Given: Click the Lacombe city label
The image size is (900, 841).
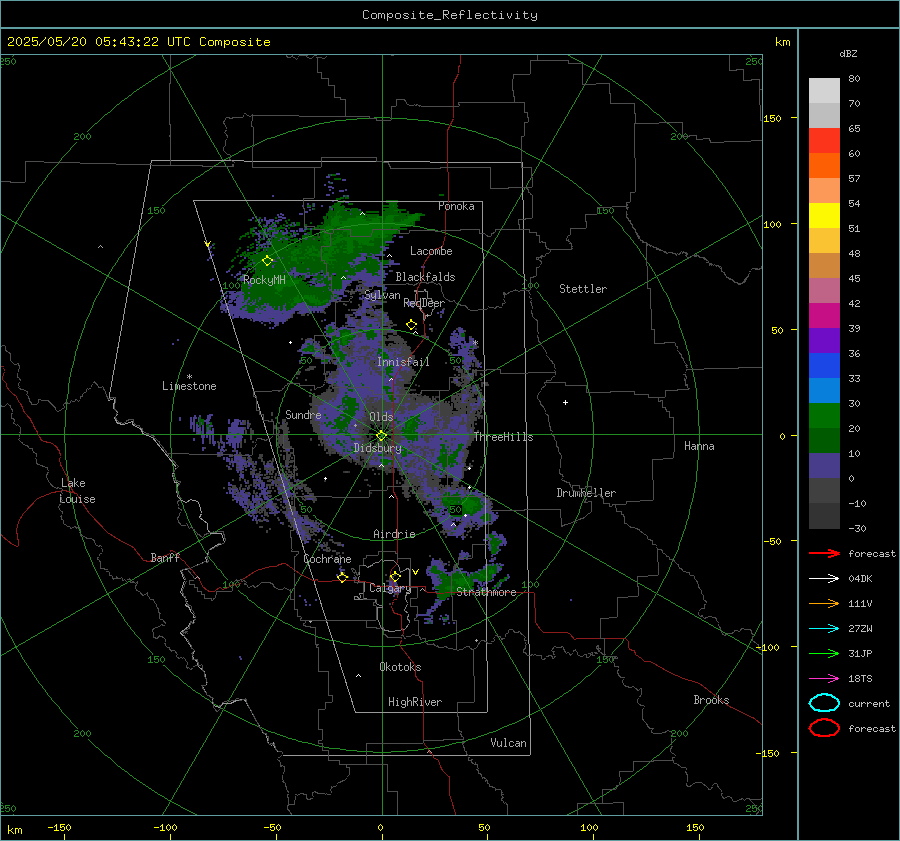Looking at the screenshot, I should point(431,251).
